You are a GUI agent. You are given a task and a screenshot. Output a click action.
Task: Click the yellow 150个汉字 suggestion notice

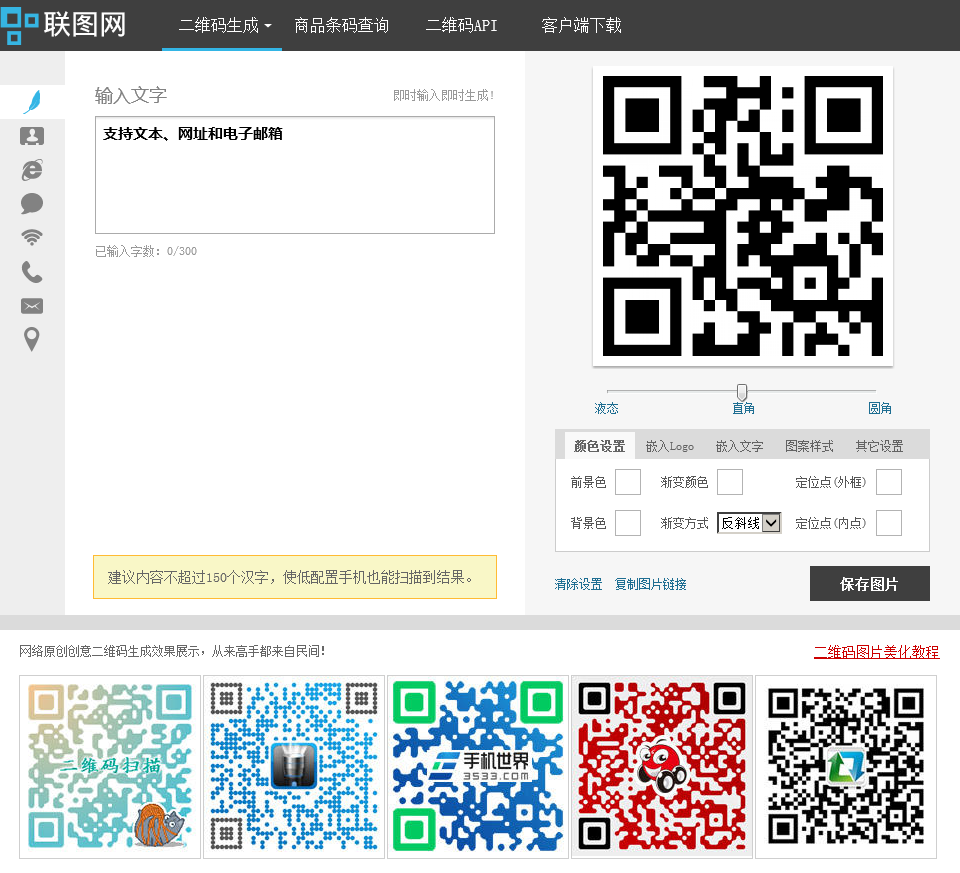click(294, 577)
